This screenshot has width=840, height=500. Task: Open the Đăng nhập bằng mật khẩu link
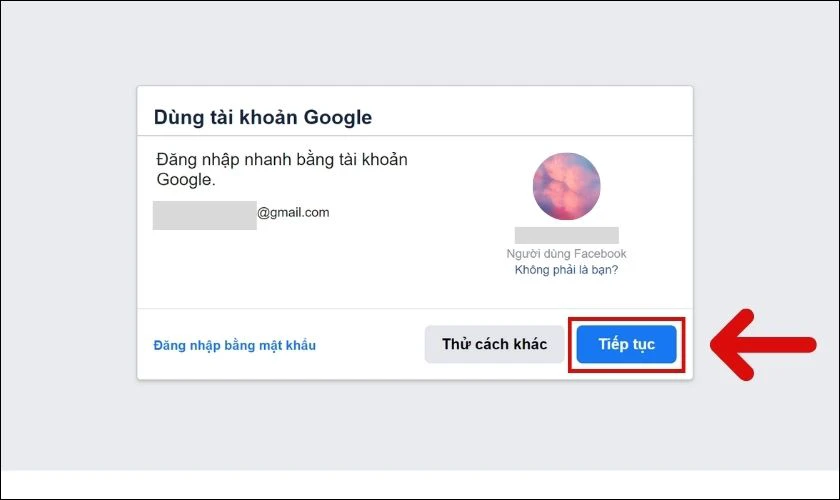tap(235, 345)
